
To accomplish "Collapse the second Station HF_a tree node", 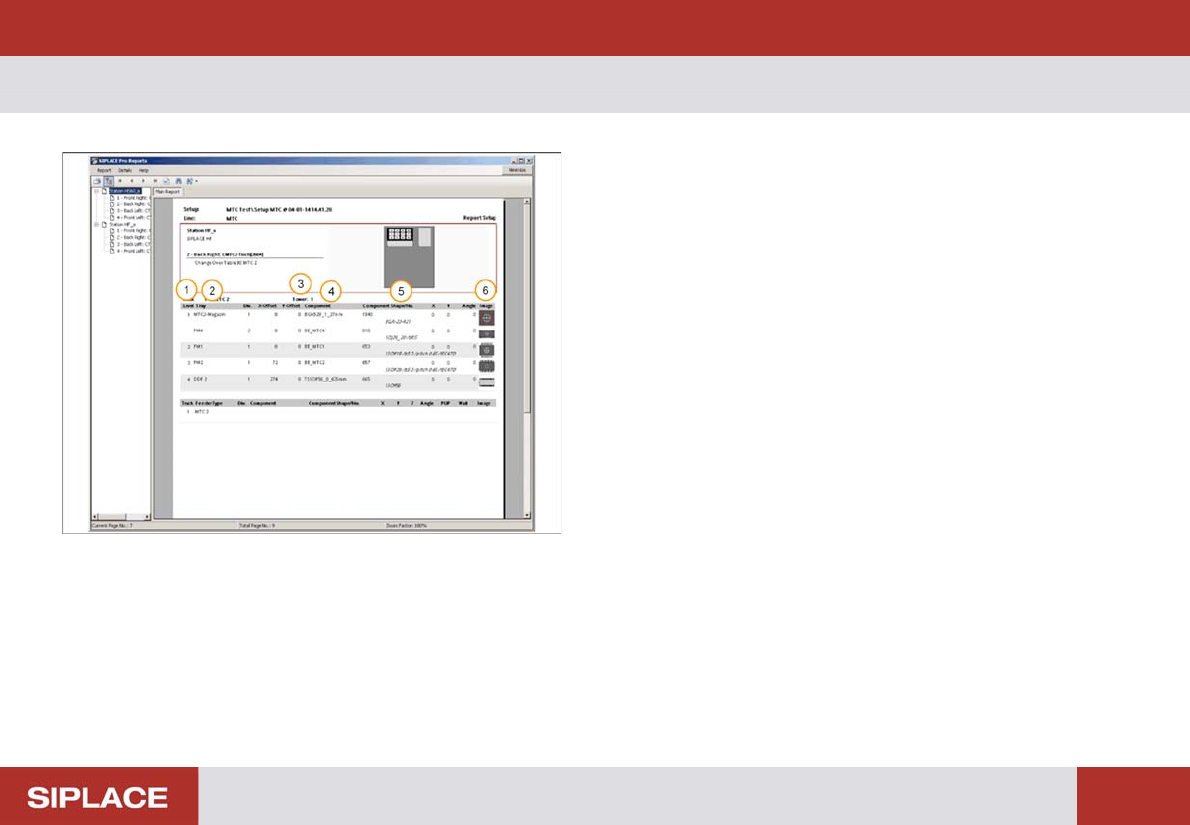I will 96,225.
